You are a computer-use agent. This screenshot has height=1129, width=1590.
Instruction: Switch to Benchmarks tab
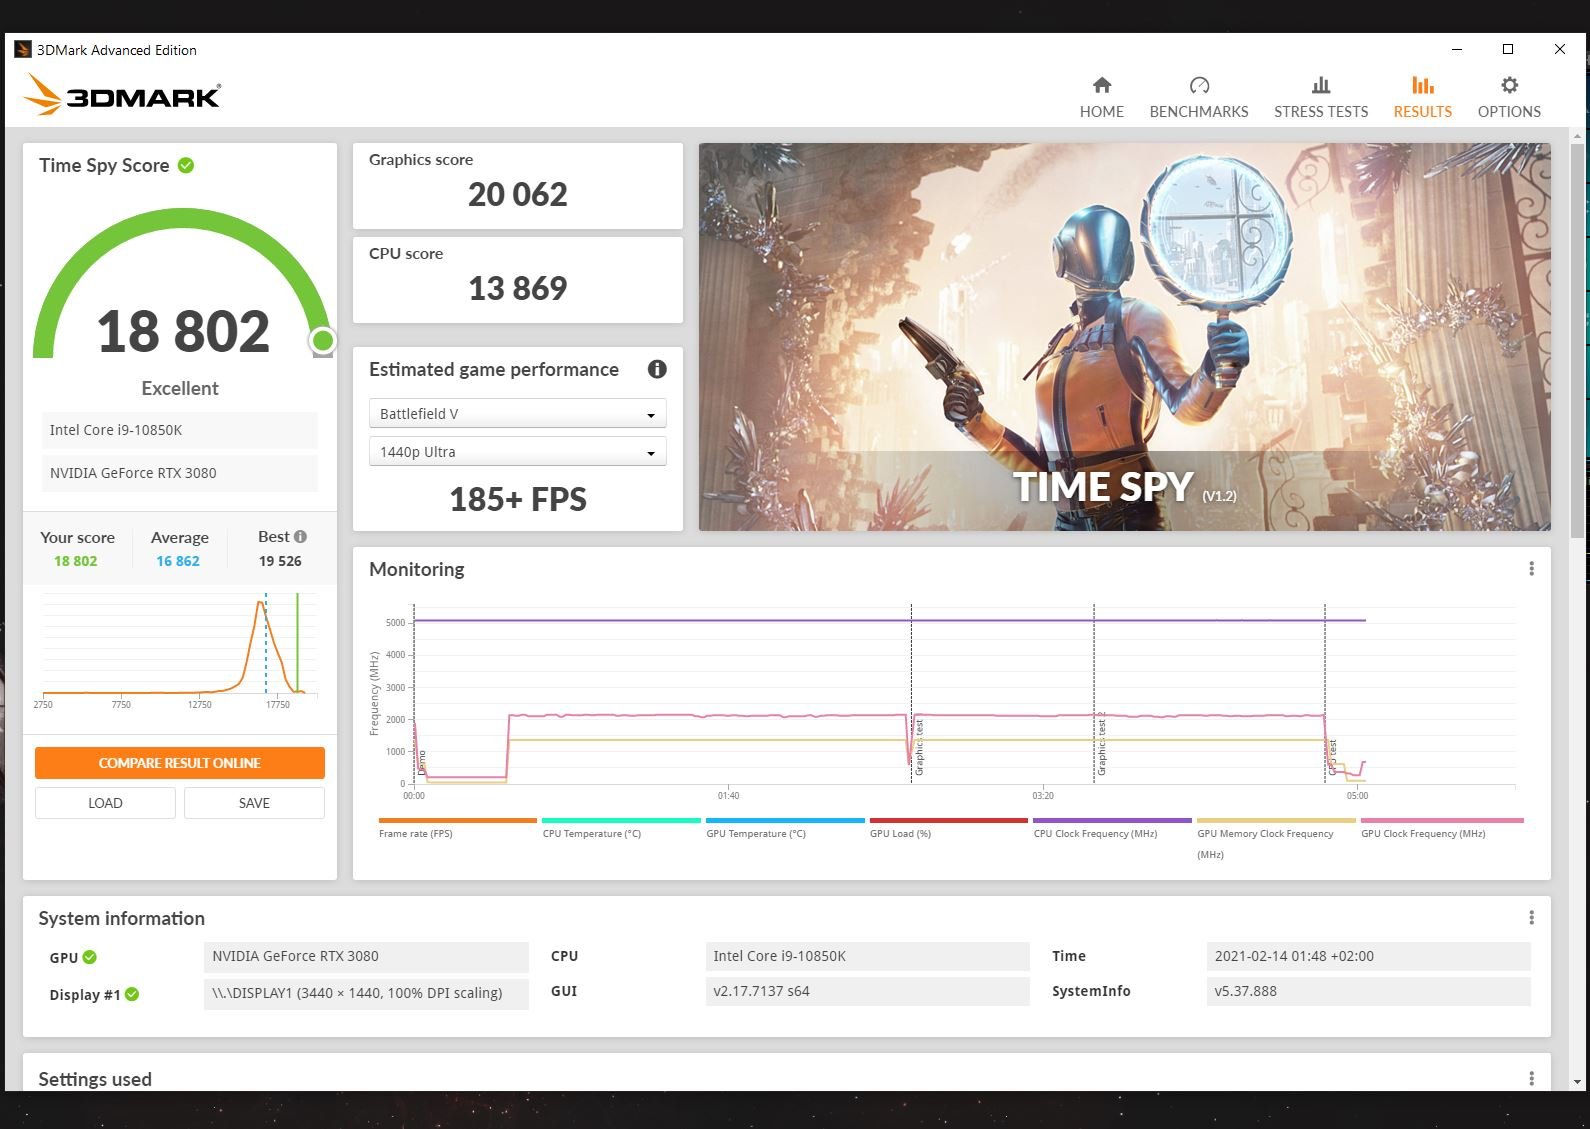click(x=1198, y=98)
